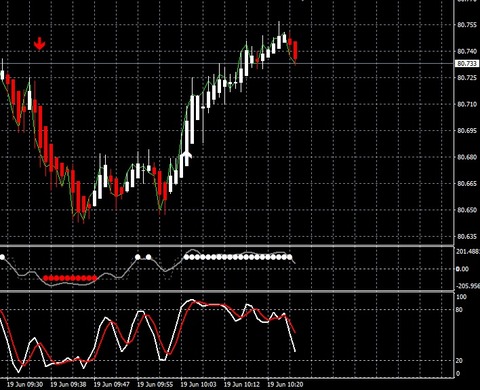Click the 19 Jun 10:20 time label
The width and height of the screenshot is (480, 390).
(x=285, y=384)
